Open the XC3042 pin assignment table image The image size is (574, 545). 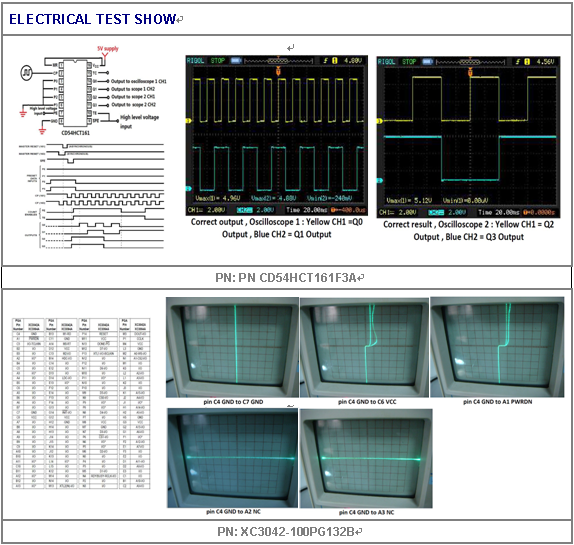(81, 403)
